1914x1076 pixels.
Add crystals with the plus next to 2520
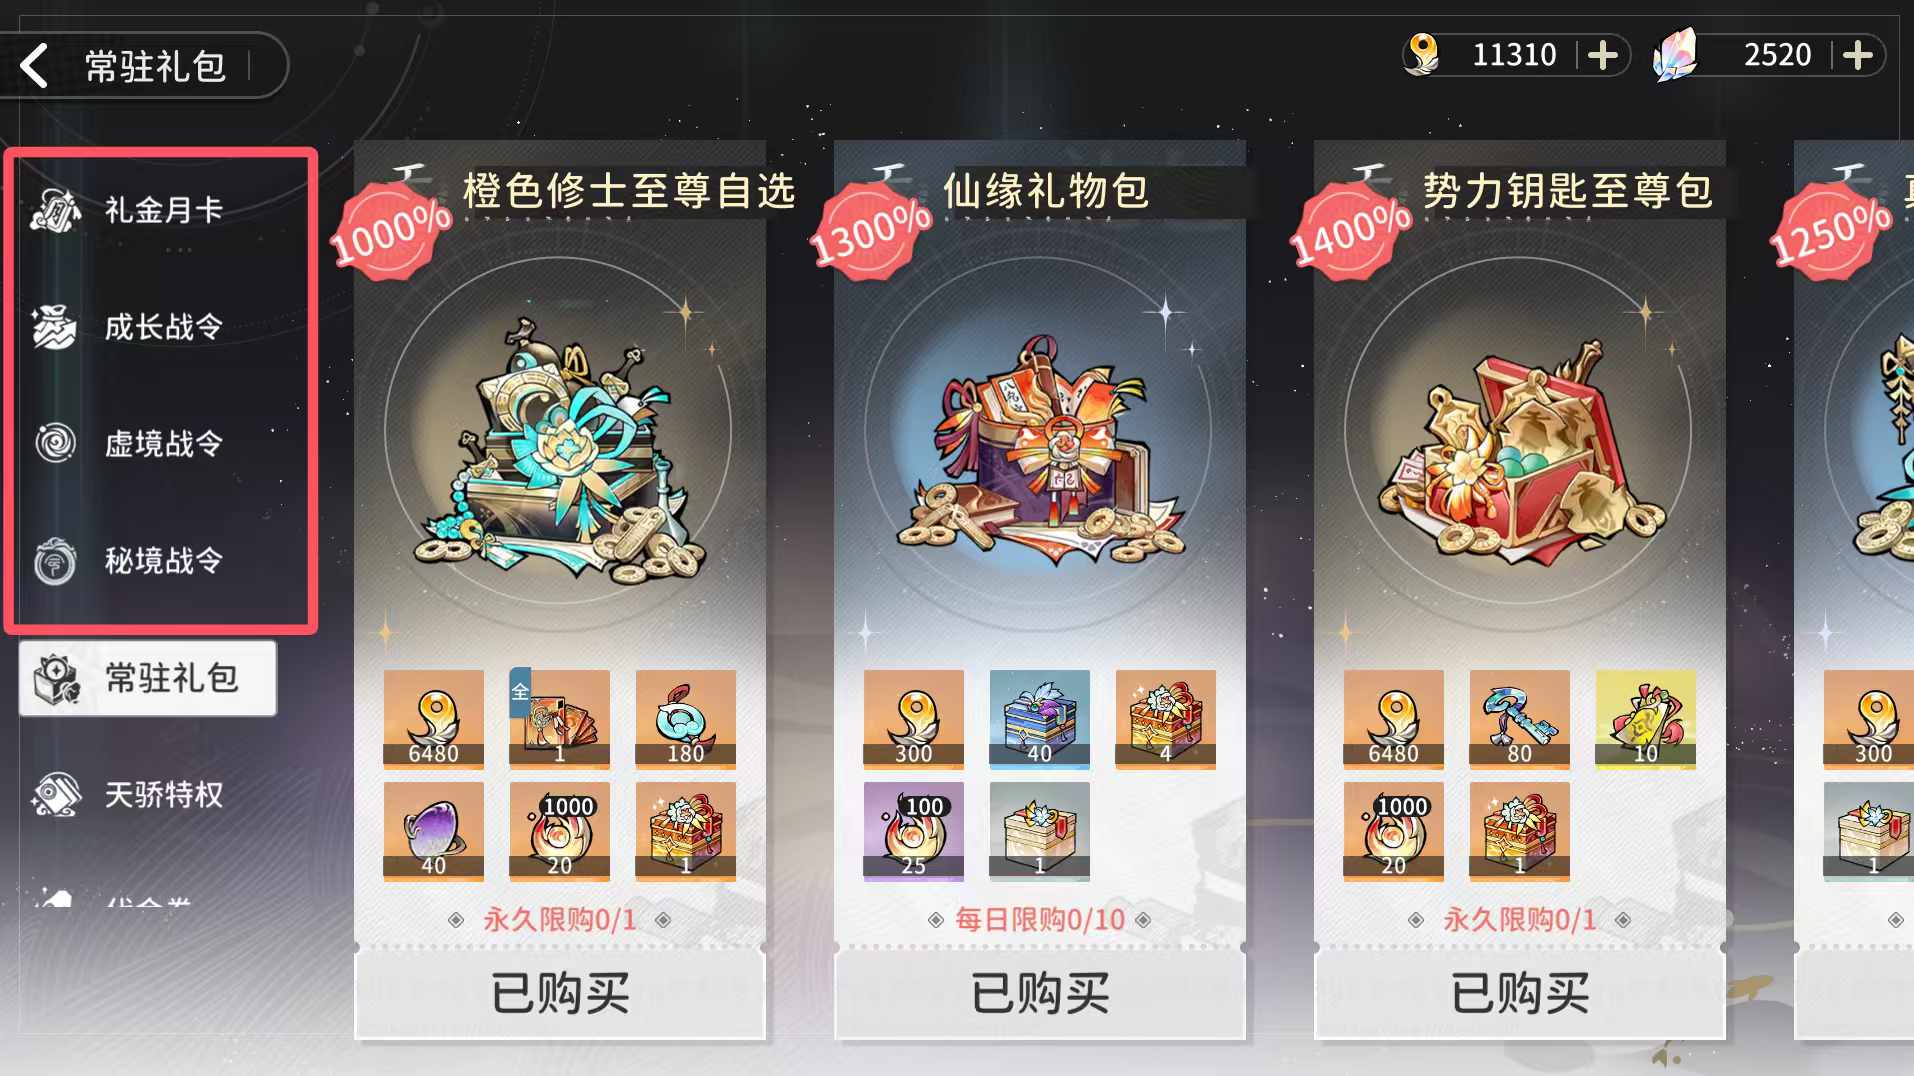[x=1858, y=55]
